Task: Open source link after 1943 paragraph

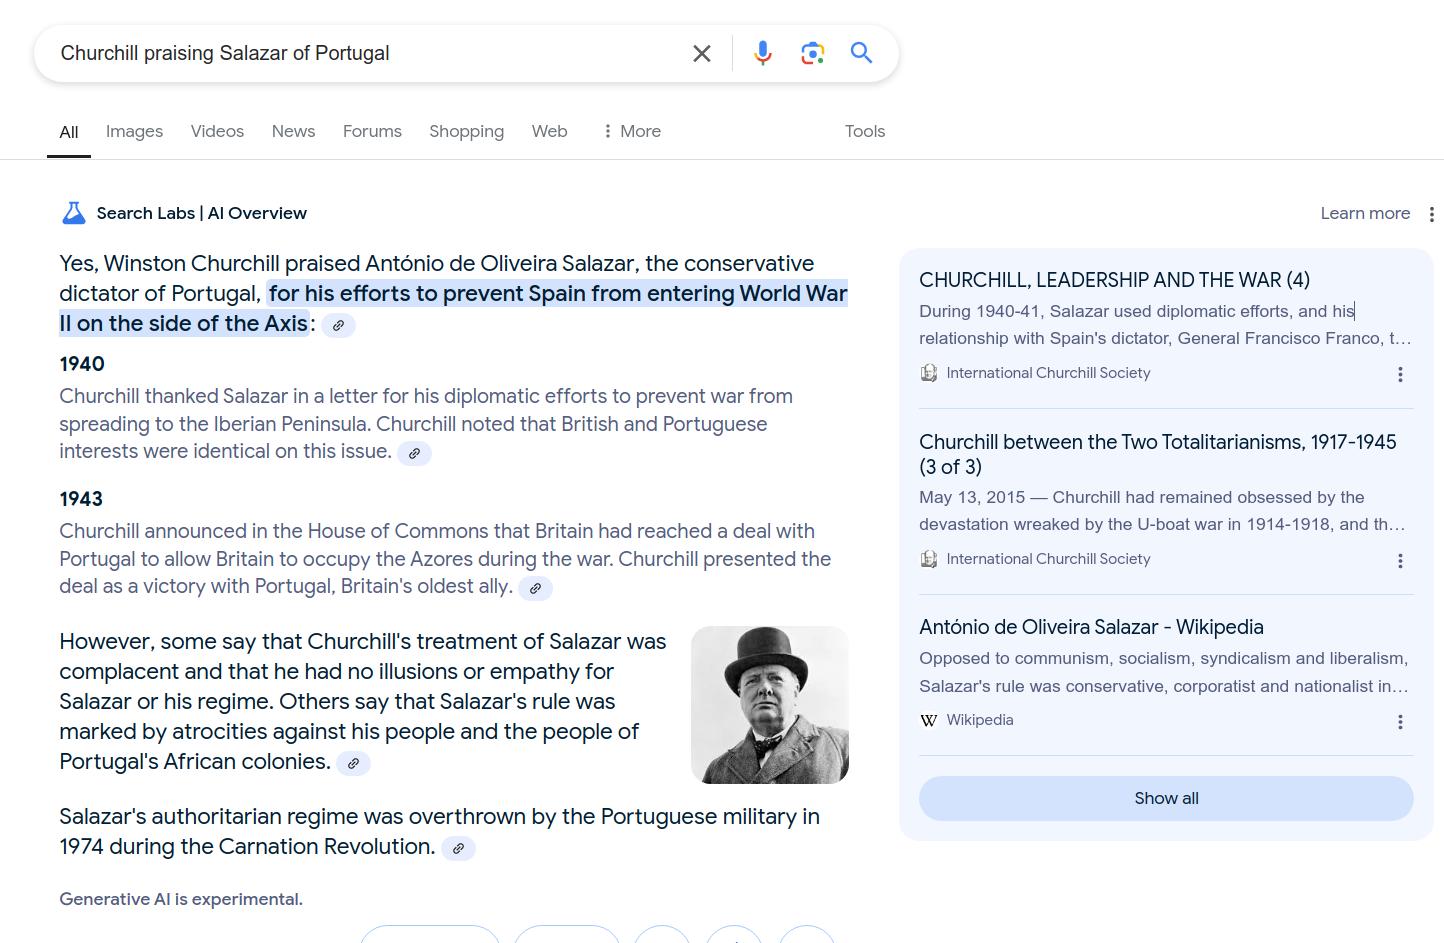Action: [x=535, y=588]
